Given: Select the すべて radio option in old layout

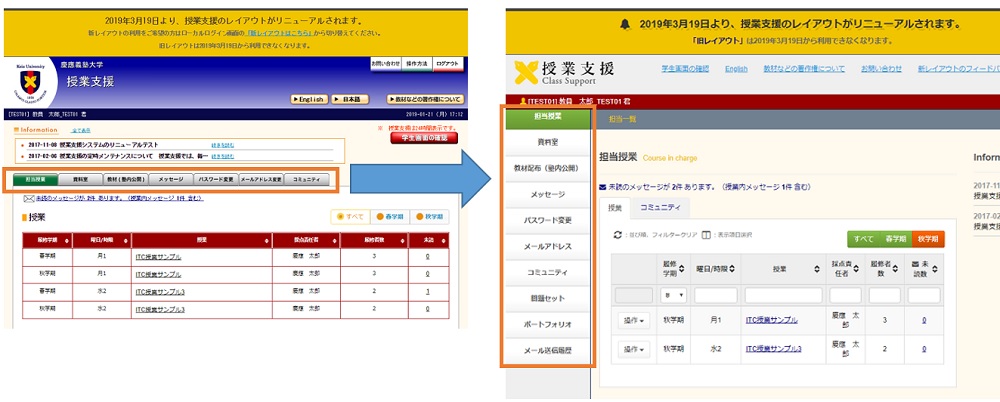Looking at the screenshot, I should click(342, 216).
